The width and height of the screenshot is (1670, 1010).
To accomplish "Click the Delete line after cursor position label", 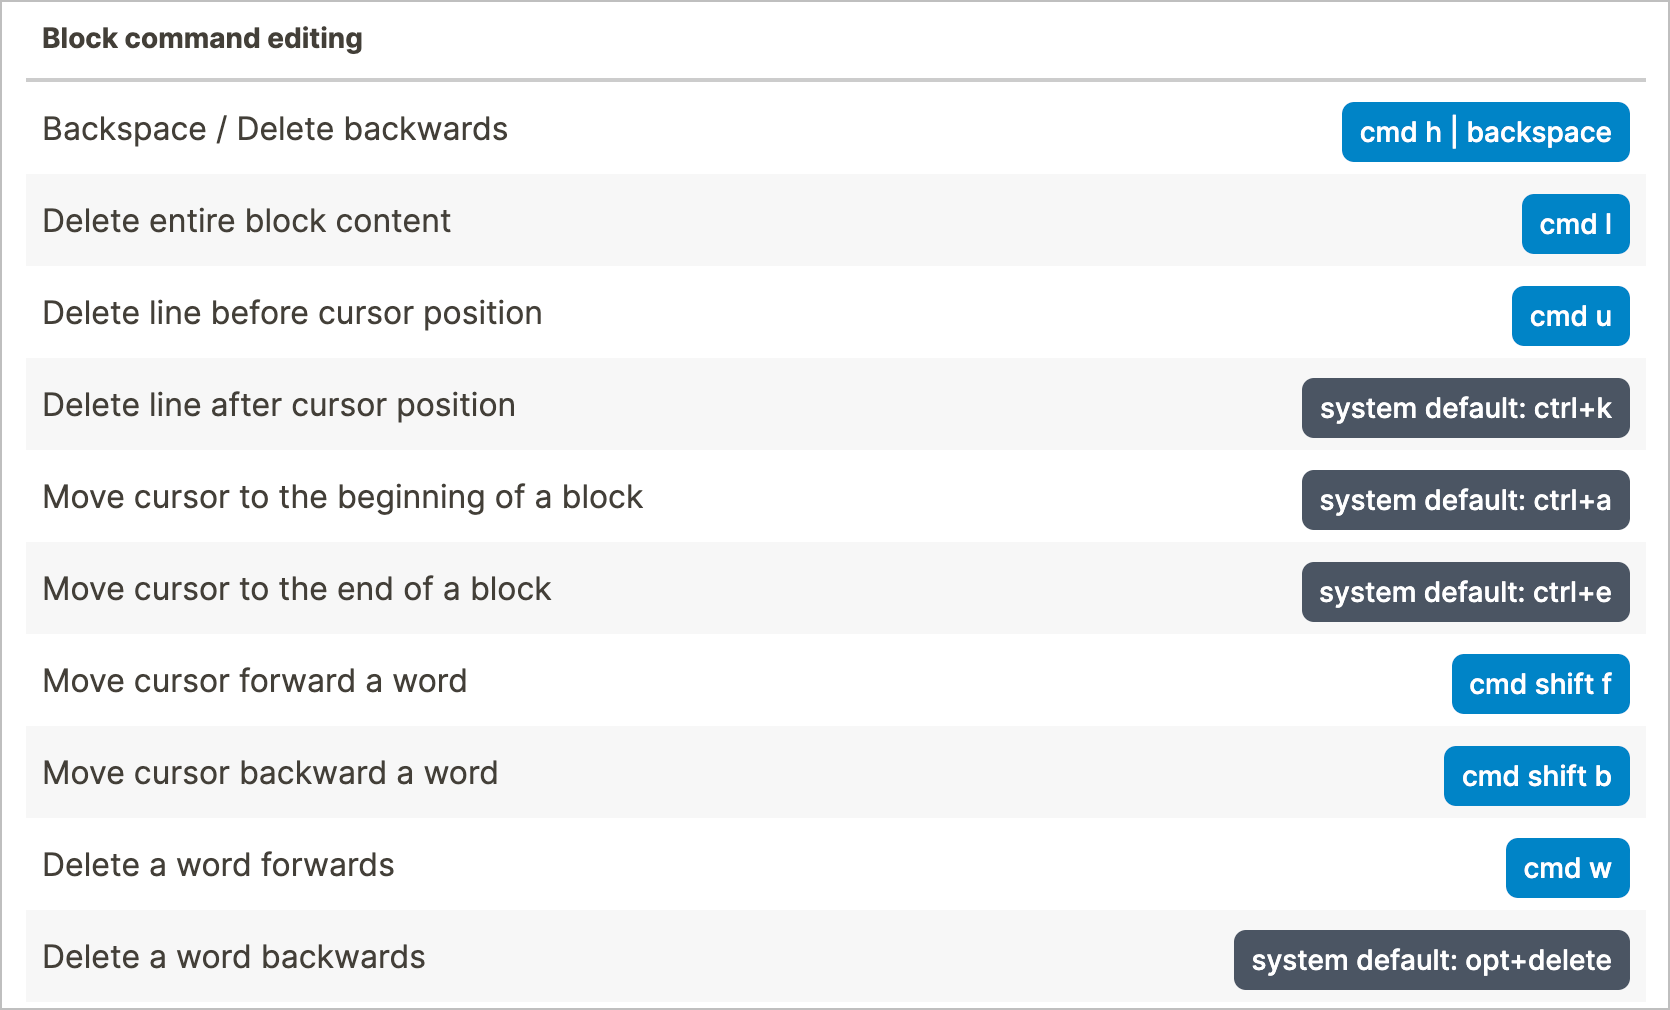I will tap(279, 405).
